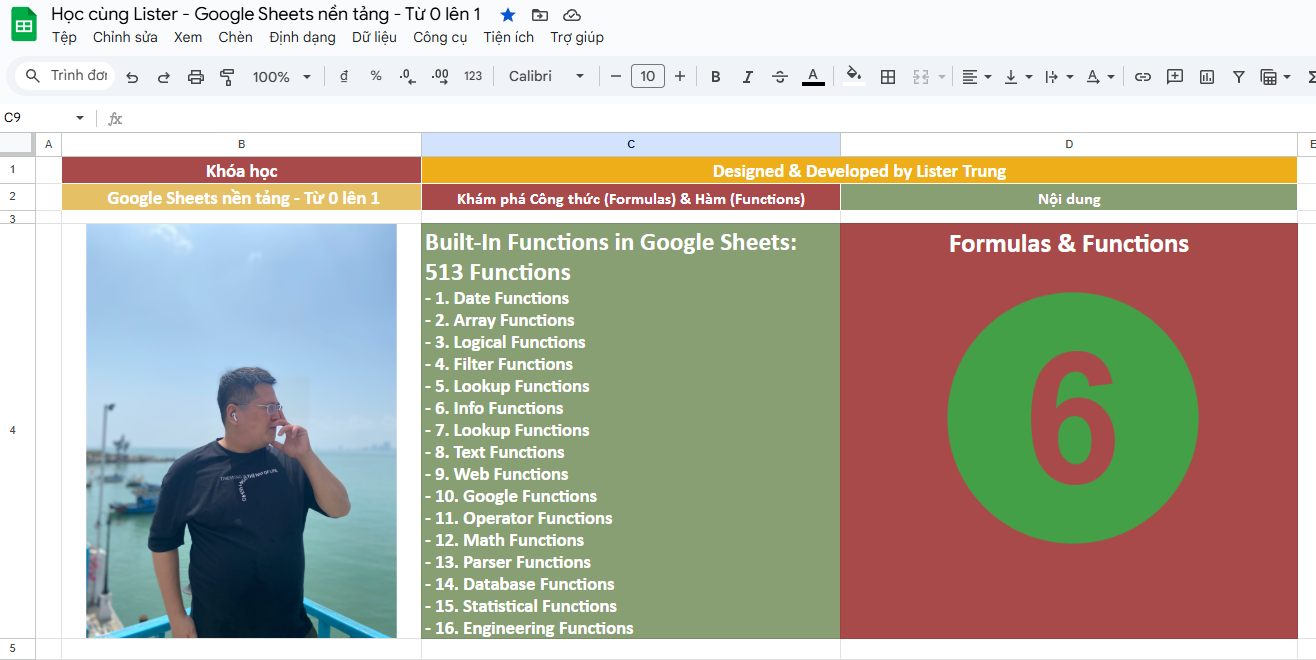Check the cloud save status icon
This screenshot has width=1316, height=660.
572,15
